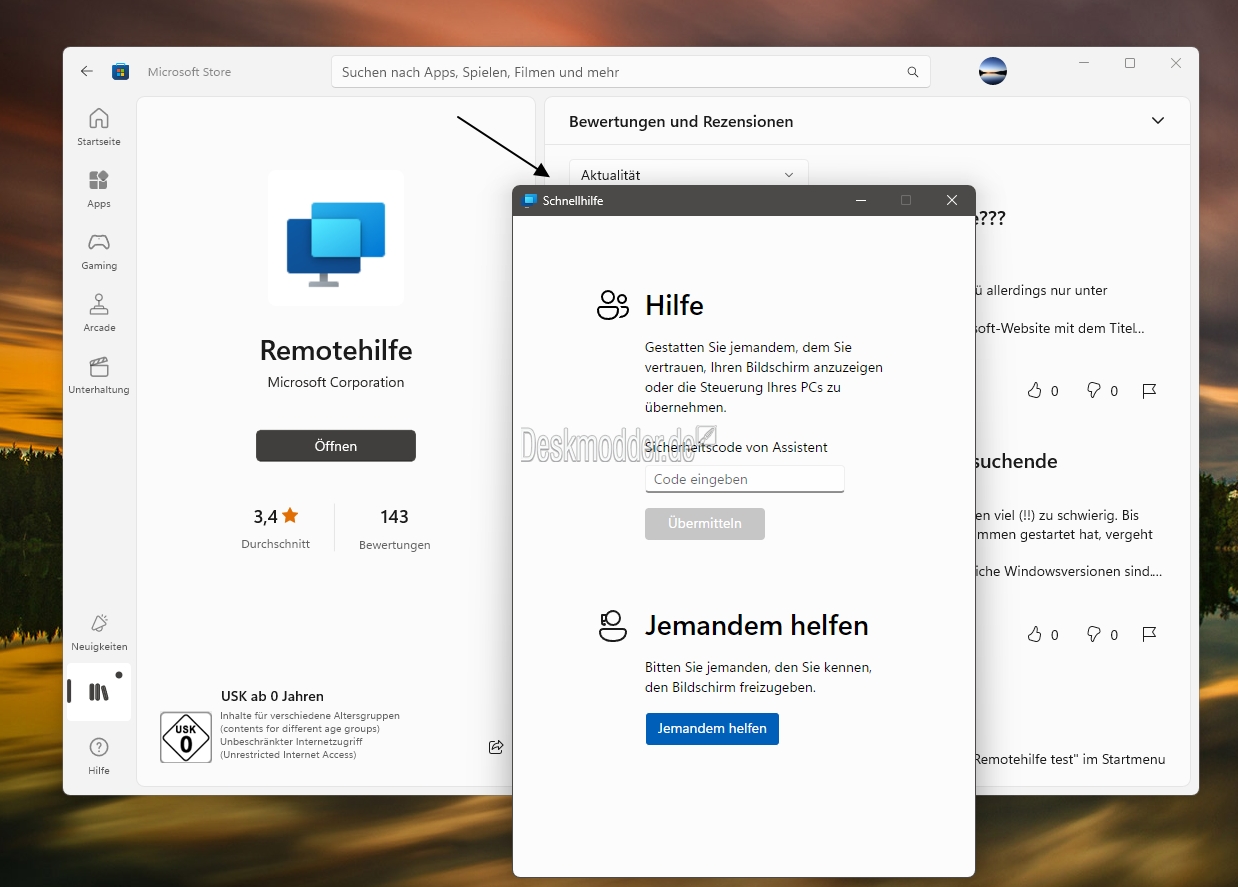Open the Apps section in sidebar
The width and height of the screenshot is (1238, 887).
(99, 188)
